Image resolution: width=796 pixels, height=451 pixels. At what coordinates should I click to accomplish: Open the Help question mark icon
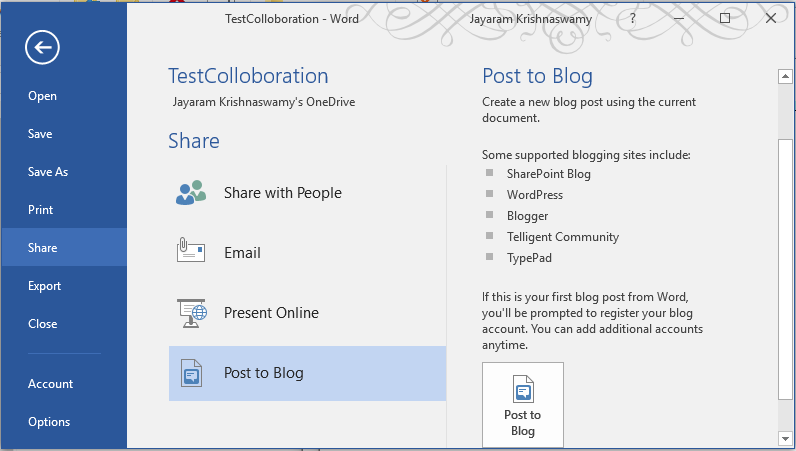click(633, 18)
